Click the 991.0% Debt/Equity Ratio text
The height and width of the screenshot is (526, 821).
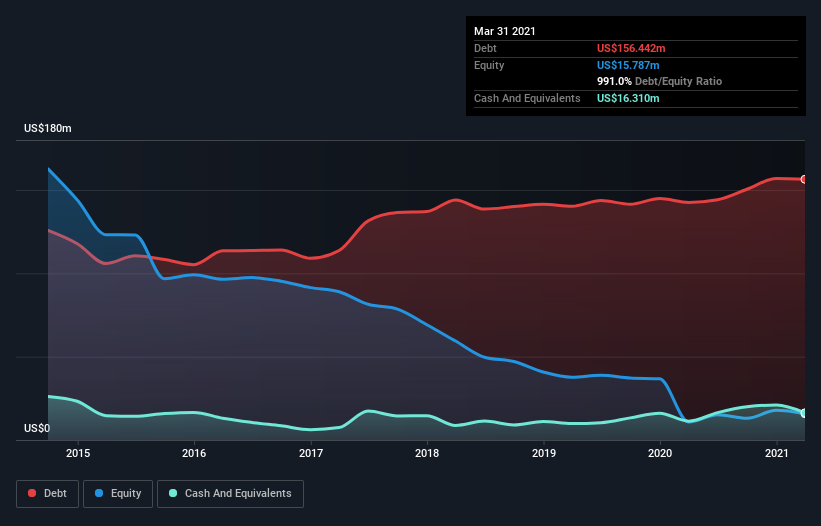[659, 81]
